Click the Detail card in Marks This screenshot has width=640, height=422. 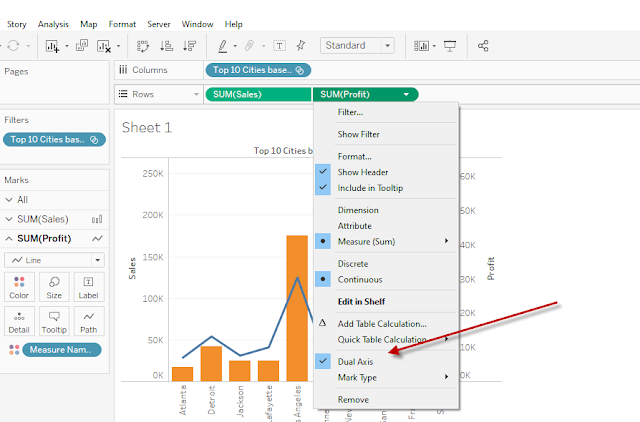tap(19, 322)
